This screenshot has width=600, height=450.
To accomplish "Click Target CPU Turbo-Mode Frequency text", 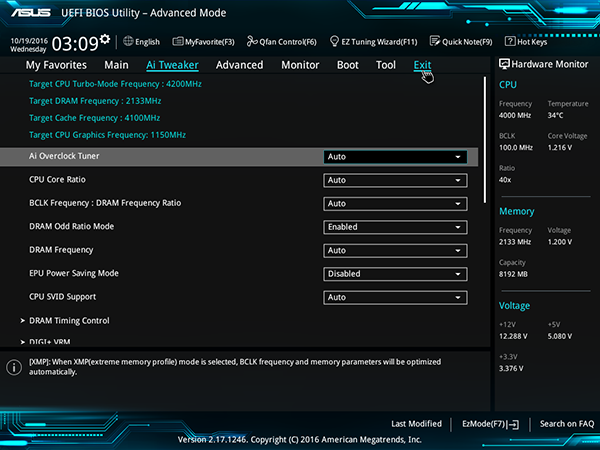I will (115, 84).
